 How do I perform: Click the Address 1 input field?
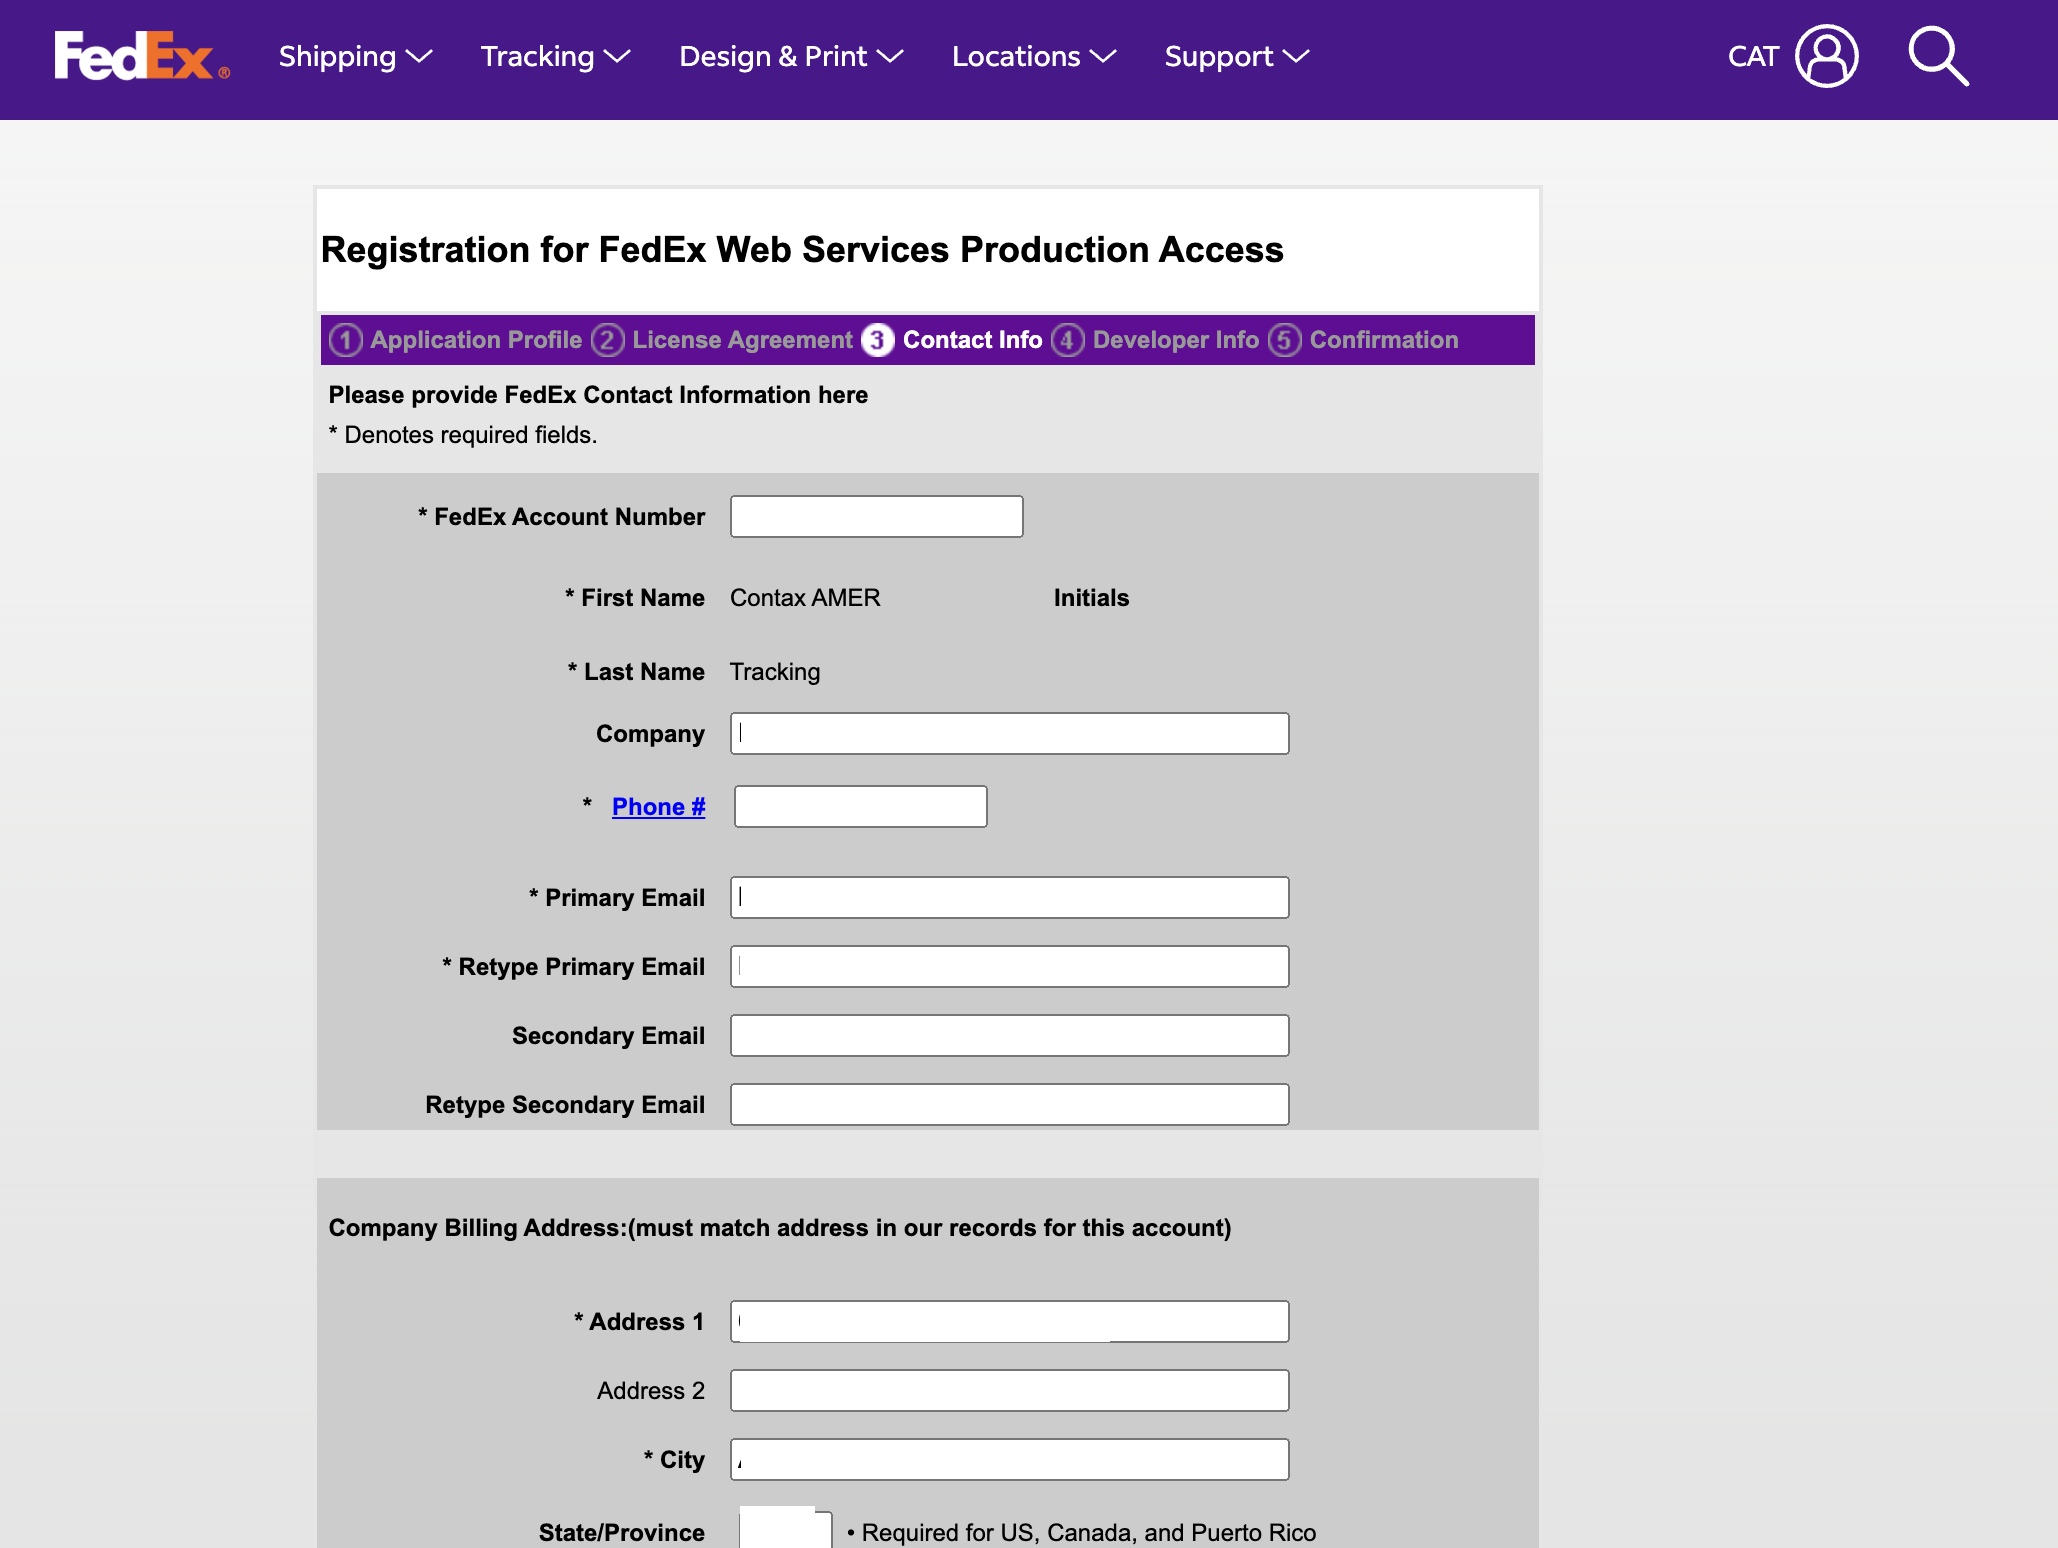(x=1009, y=1322)
